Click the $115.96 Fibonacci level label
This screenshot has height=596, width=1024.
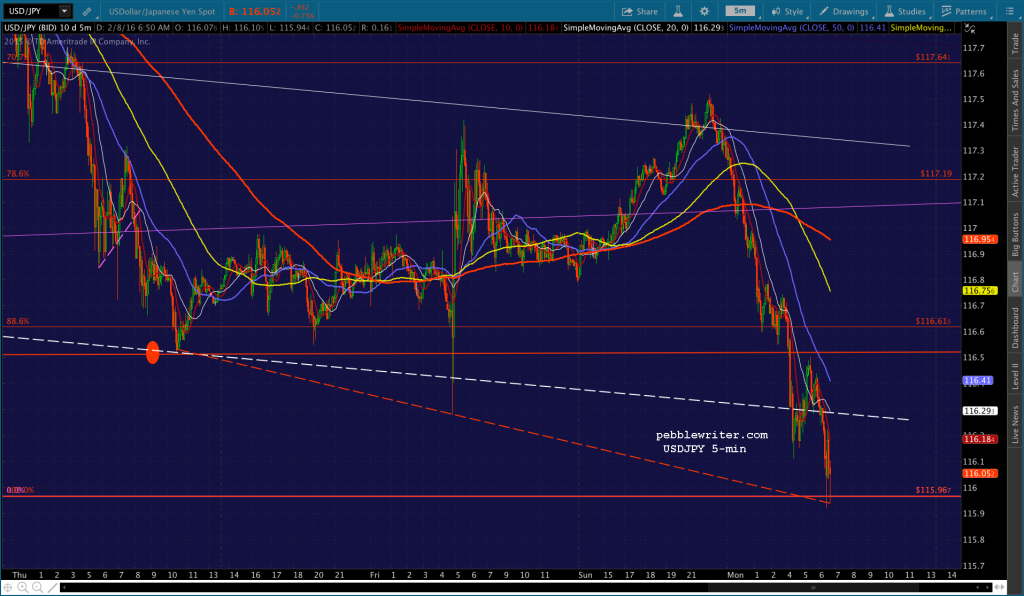pyautogui.click(x=933, y=490)
